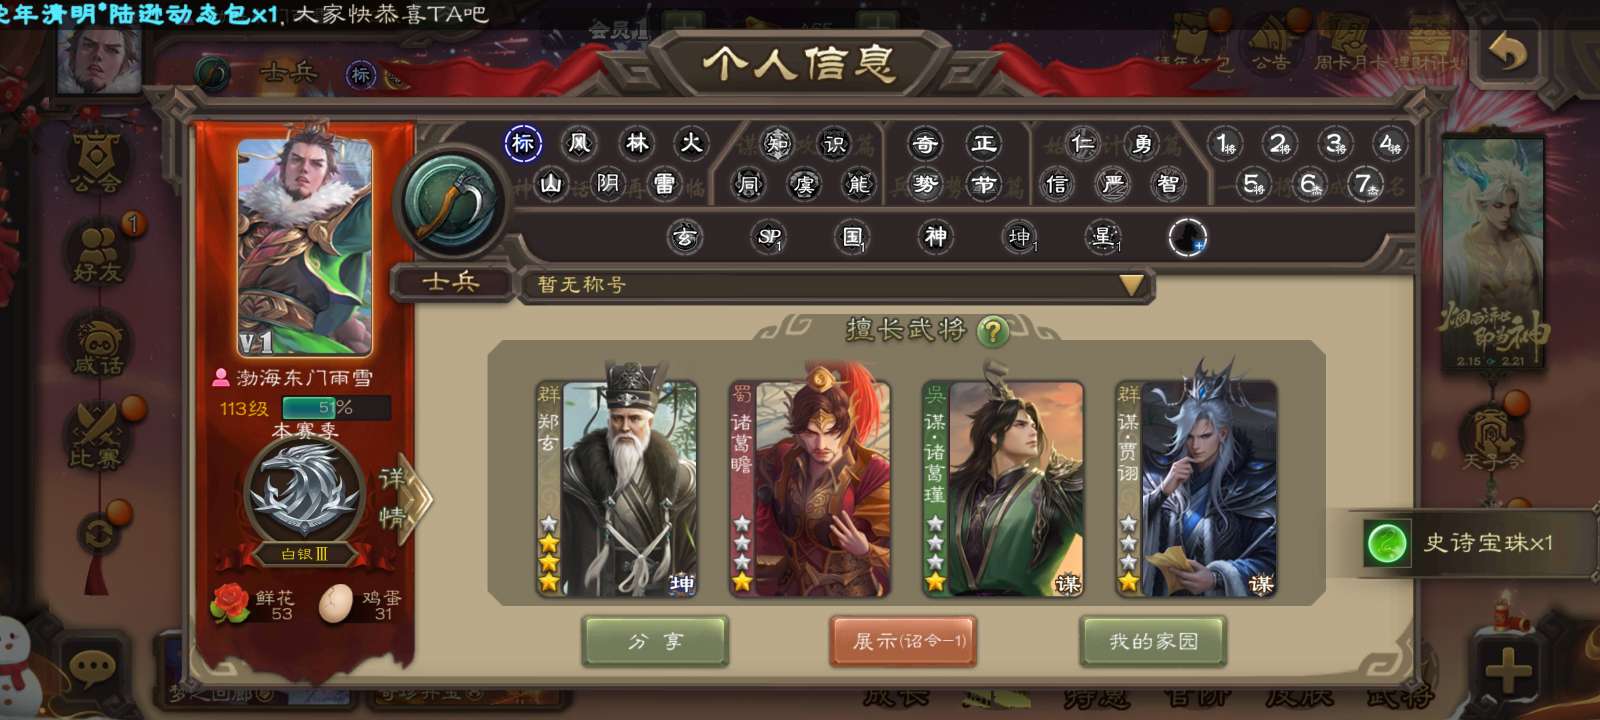Open the 诸葛瞻 general card
This screenshot has width=1600, height=720.
(x=810, y=488)
